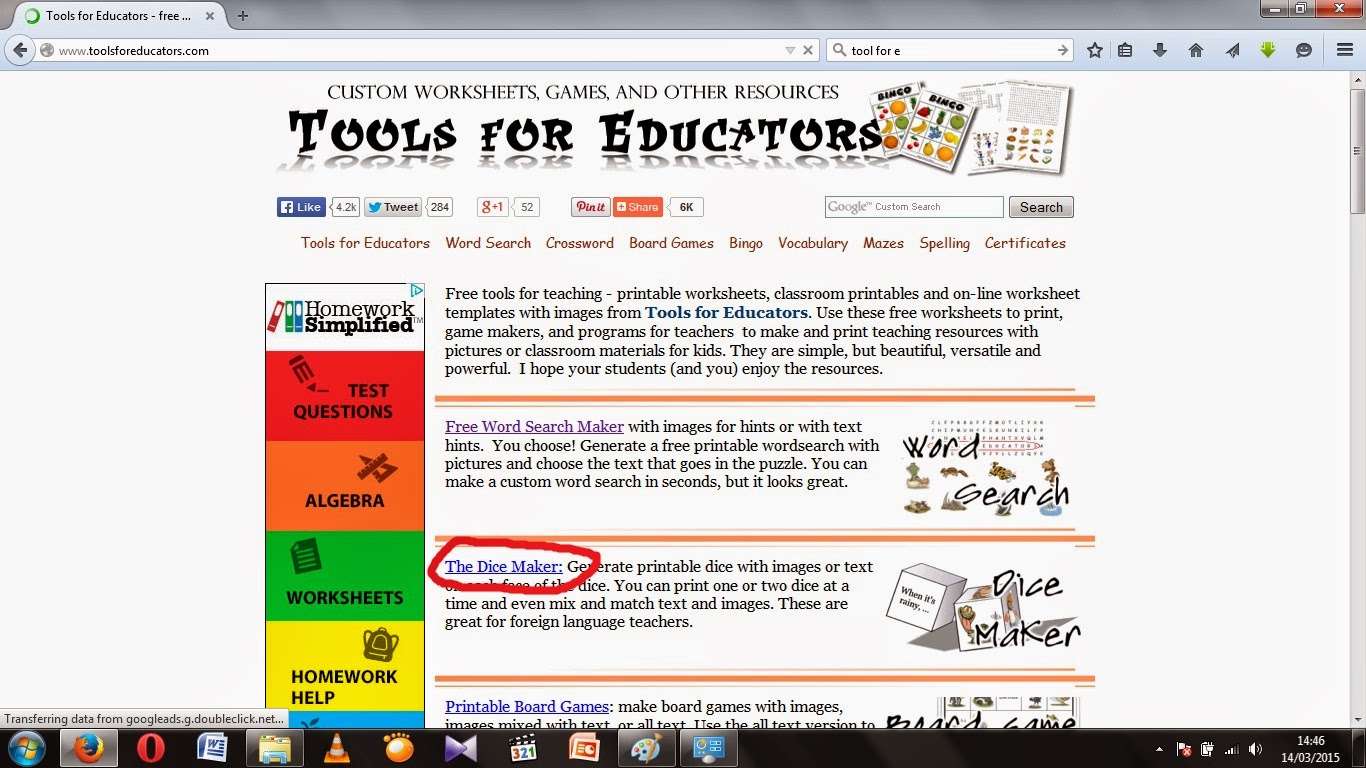Click the Twitter Tweet button
Image resolution: width=1366 pixels, height=768 pixels.
pyautogui.click(x=393, y=207)
